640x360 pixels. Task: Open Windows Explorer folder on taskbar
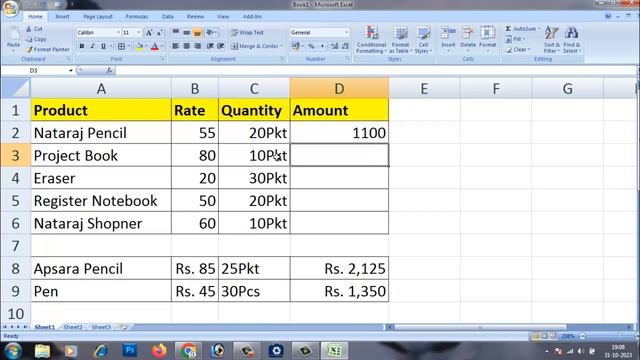(x=42, y=351)
